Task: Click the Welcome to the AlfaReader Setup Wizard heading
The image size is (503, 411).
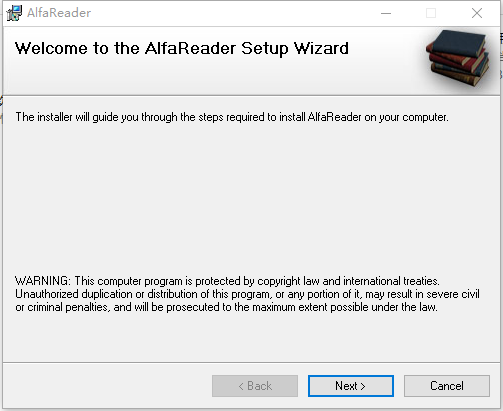Action: (182, 49)
